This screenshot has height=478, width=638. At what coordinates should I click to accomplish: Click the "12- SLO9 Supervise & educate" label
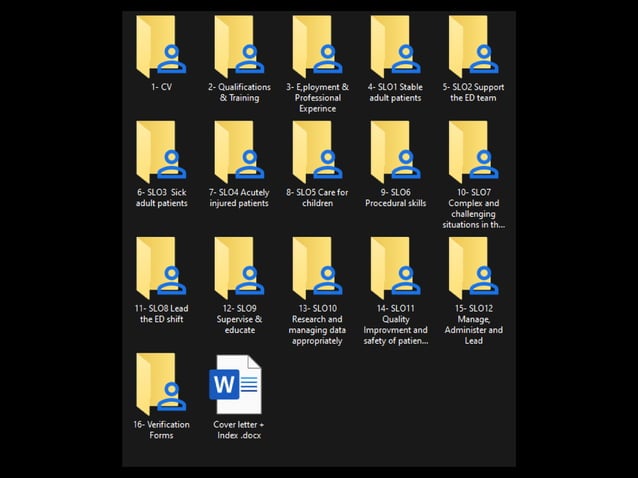point(239,319)
